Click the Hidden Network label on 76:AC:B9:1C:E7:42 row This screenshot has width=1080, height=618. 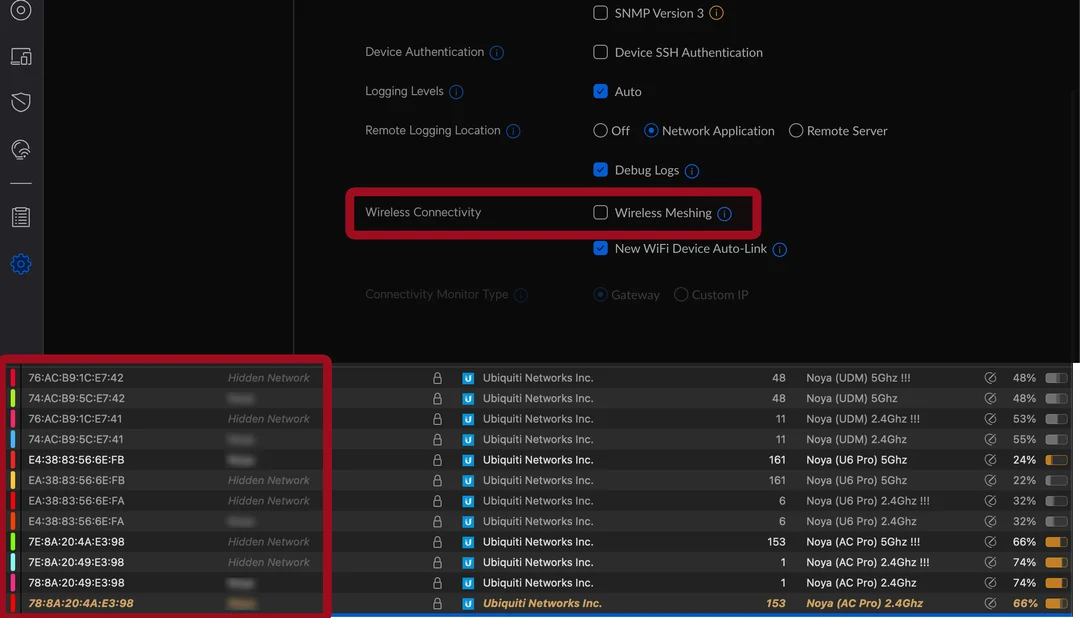[268, 377]
